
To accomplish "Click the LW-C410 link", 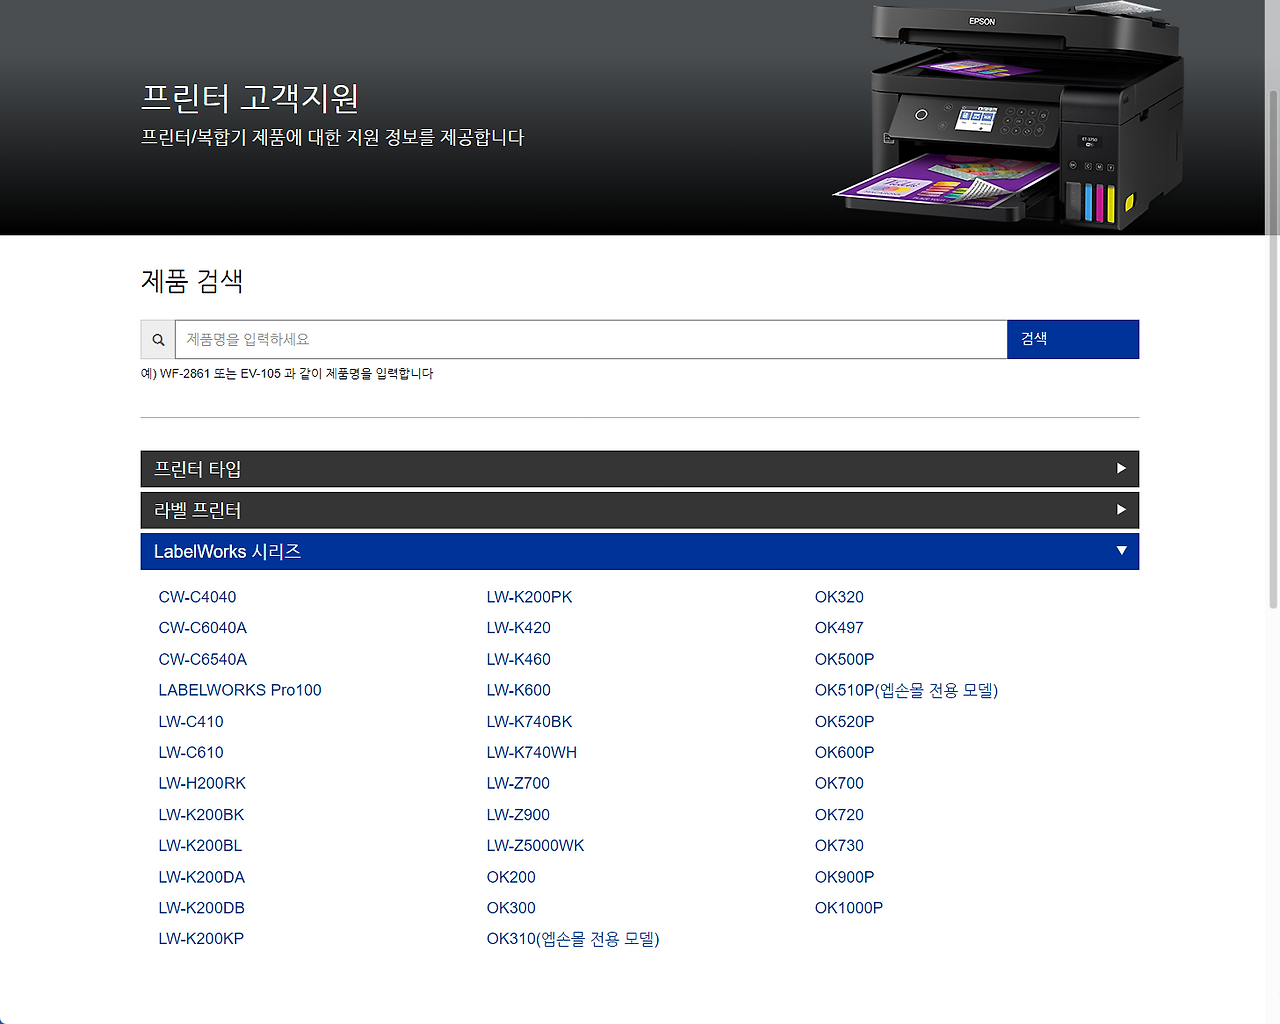I will (190, 721).
